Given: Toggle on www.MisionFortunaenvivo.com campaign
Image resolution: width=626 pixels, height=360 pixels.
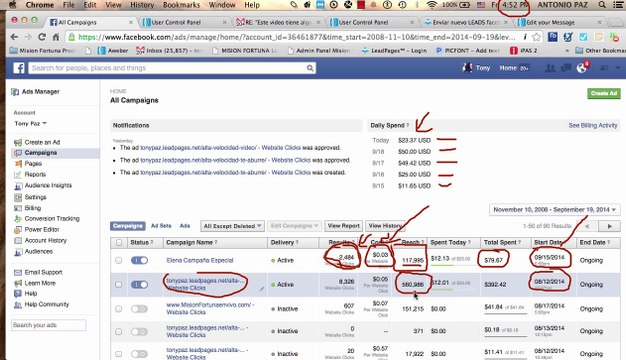Looking at the screenshot, I should (139, 309).
